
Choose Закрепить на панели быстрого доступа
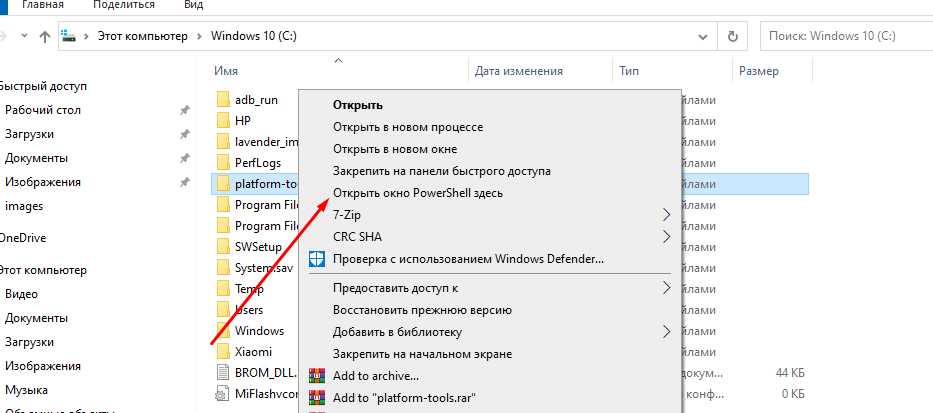442,171
